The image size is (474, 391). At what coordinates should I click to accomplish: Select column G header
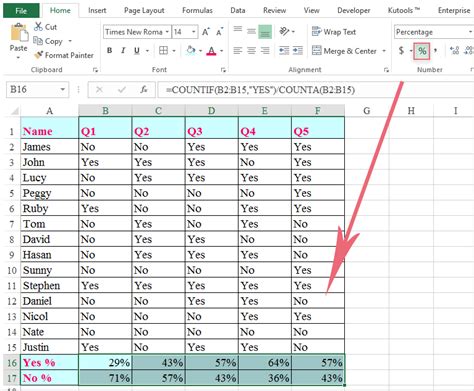coord(367,111)
